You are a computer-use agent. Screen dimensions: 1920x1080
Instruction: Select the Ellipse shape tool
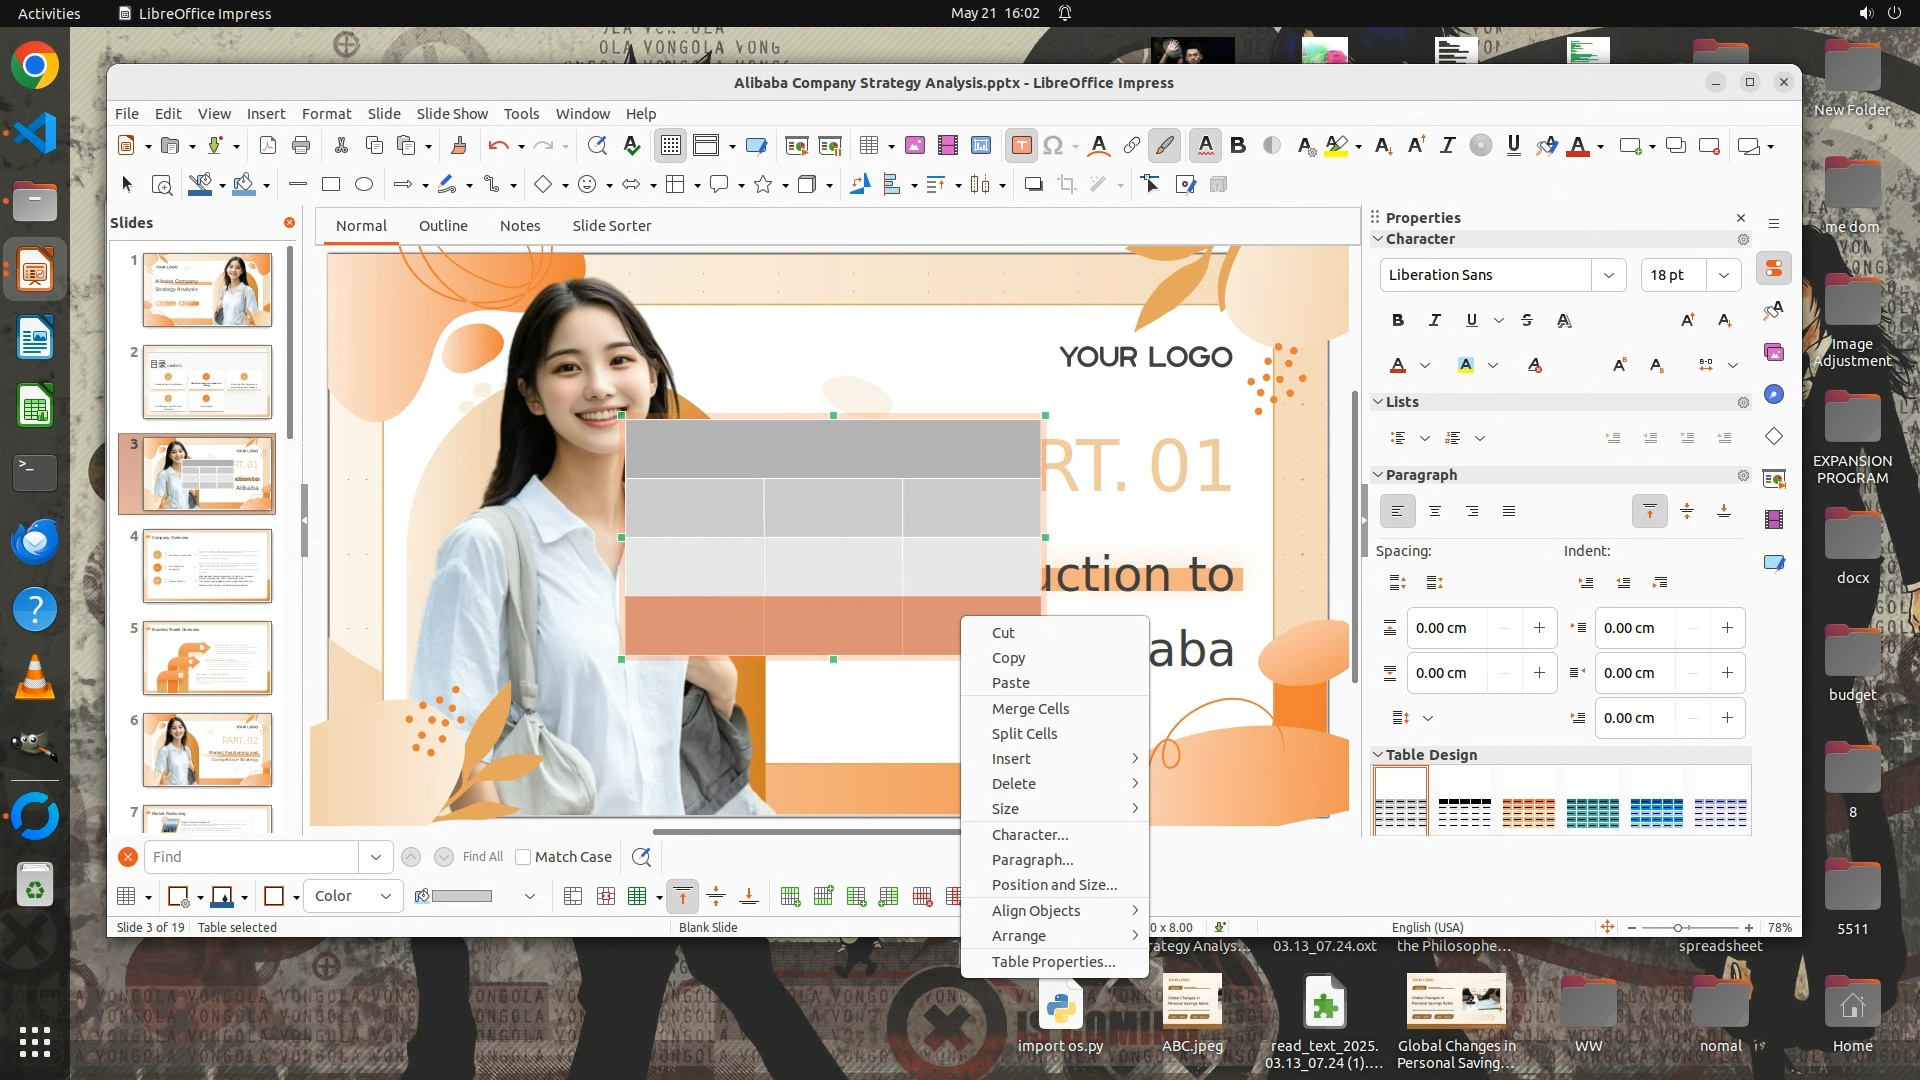click(x=364, y=185)
